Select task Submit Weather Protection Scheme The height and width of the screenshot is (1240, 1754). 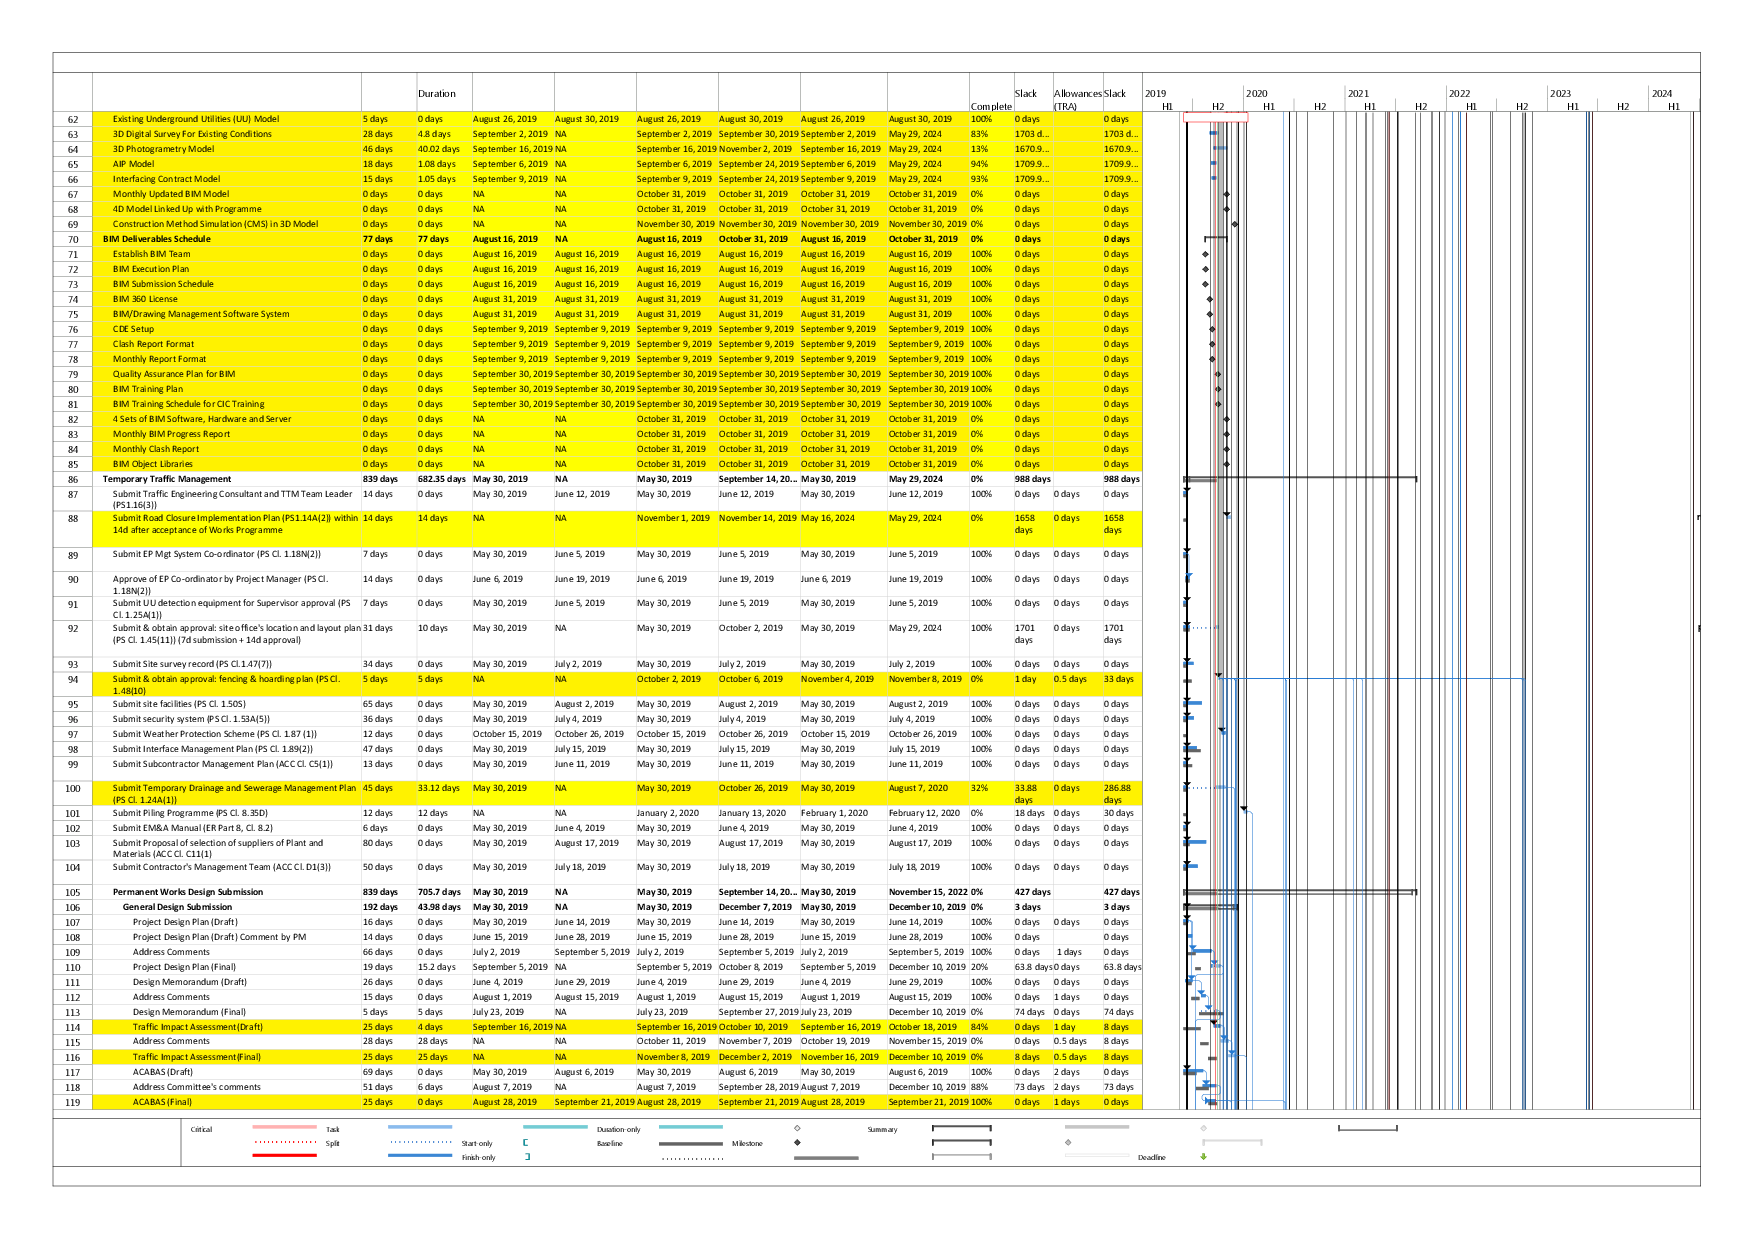[x=214, y=734]
